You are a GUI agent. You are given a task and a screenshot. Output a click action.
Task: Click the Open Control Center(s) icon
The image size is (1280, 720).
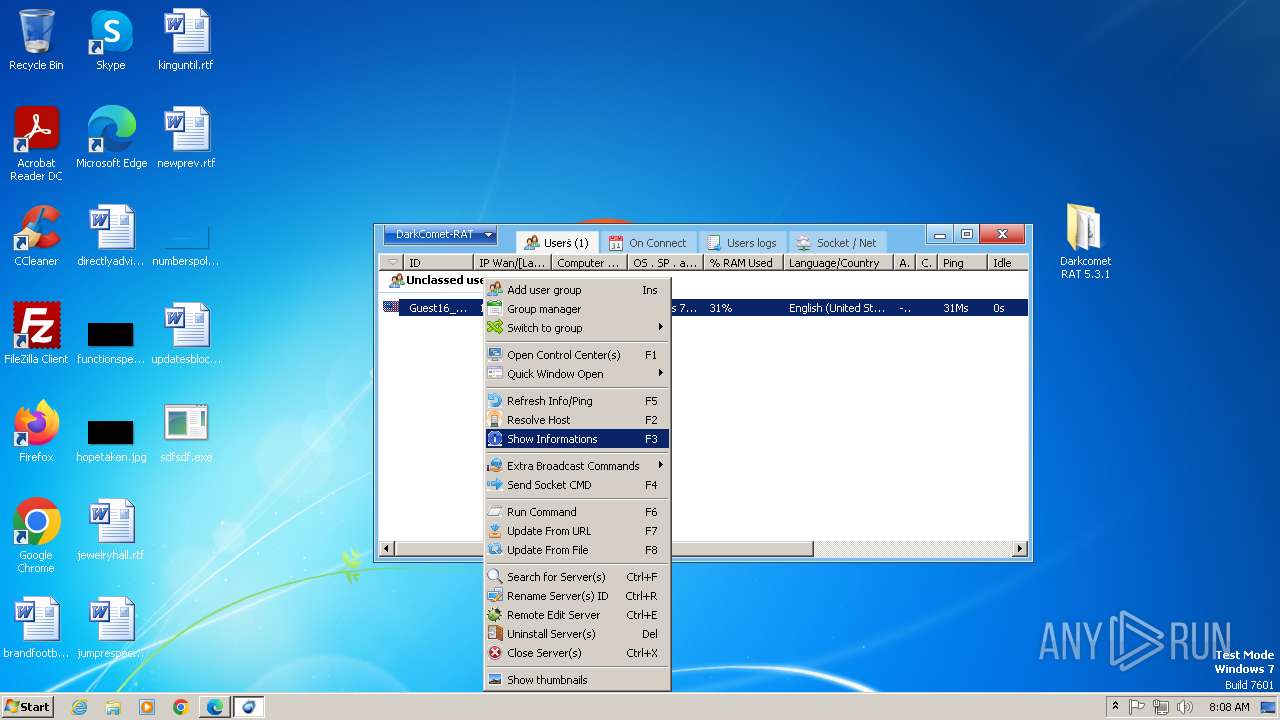tap(494, 355)
